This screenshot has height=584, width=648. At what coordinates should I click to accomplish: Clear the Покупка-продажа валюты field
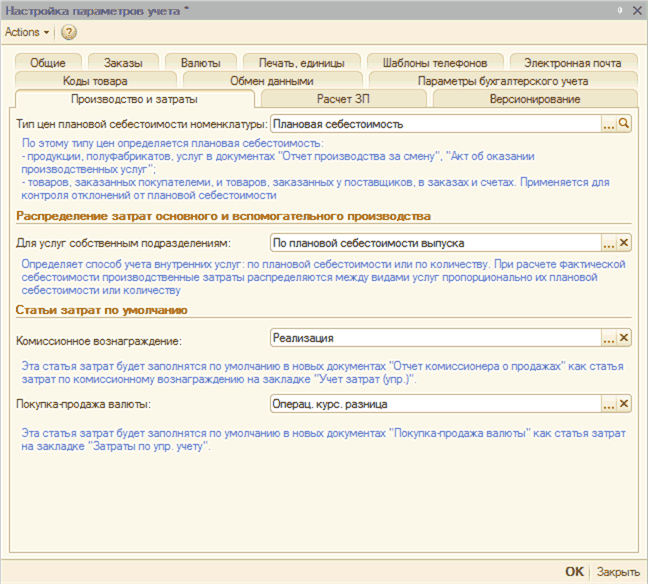coord(625,404)
